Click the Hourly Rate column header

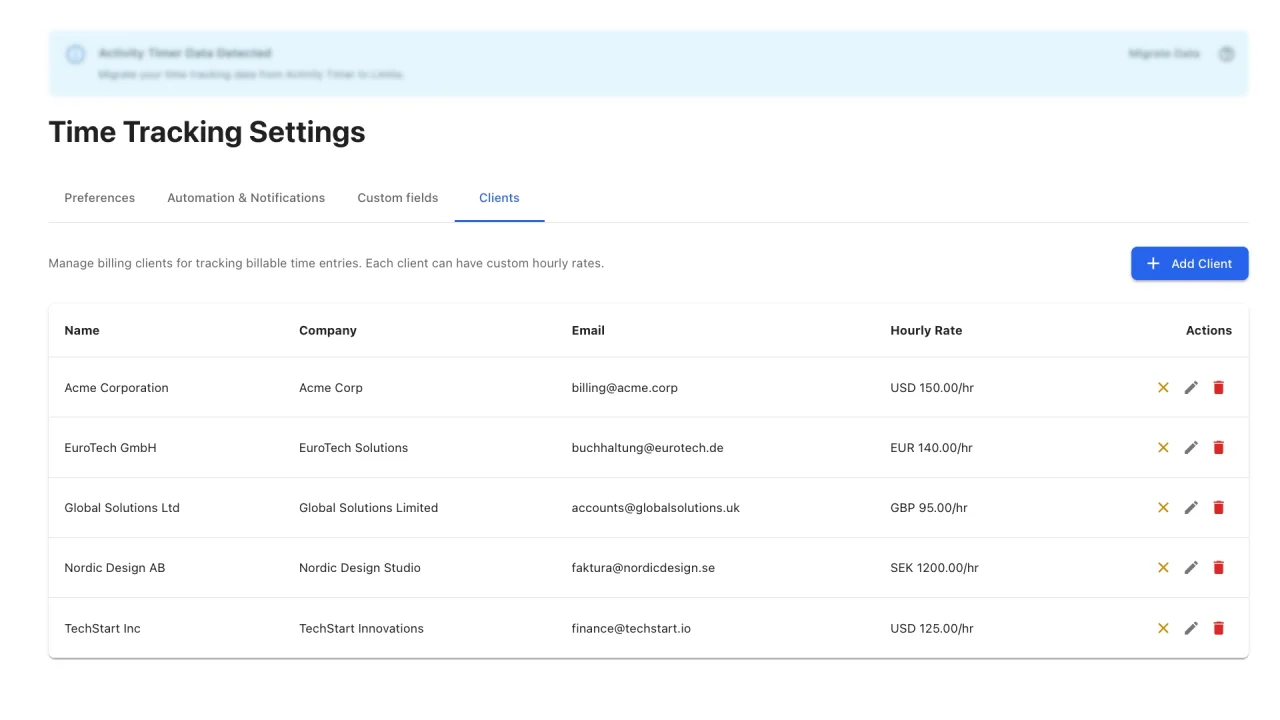[x=926, y=330]
